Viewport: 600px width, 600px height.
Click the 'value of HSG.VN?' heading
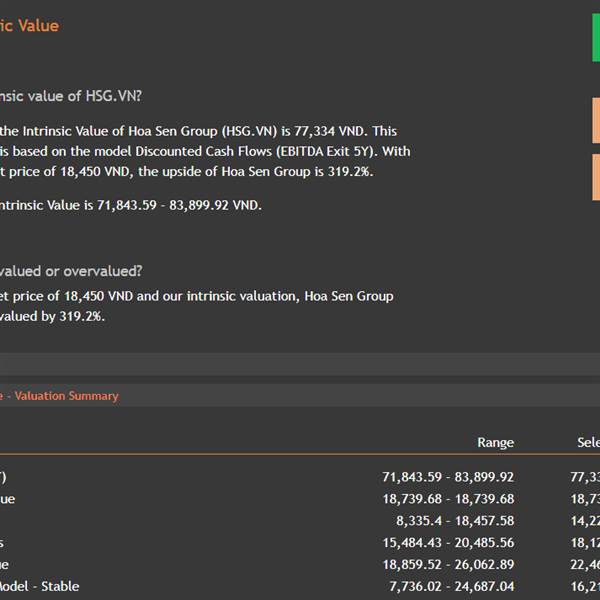tap(71, 96)
